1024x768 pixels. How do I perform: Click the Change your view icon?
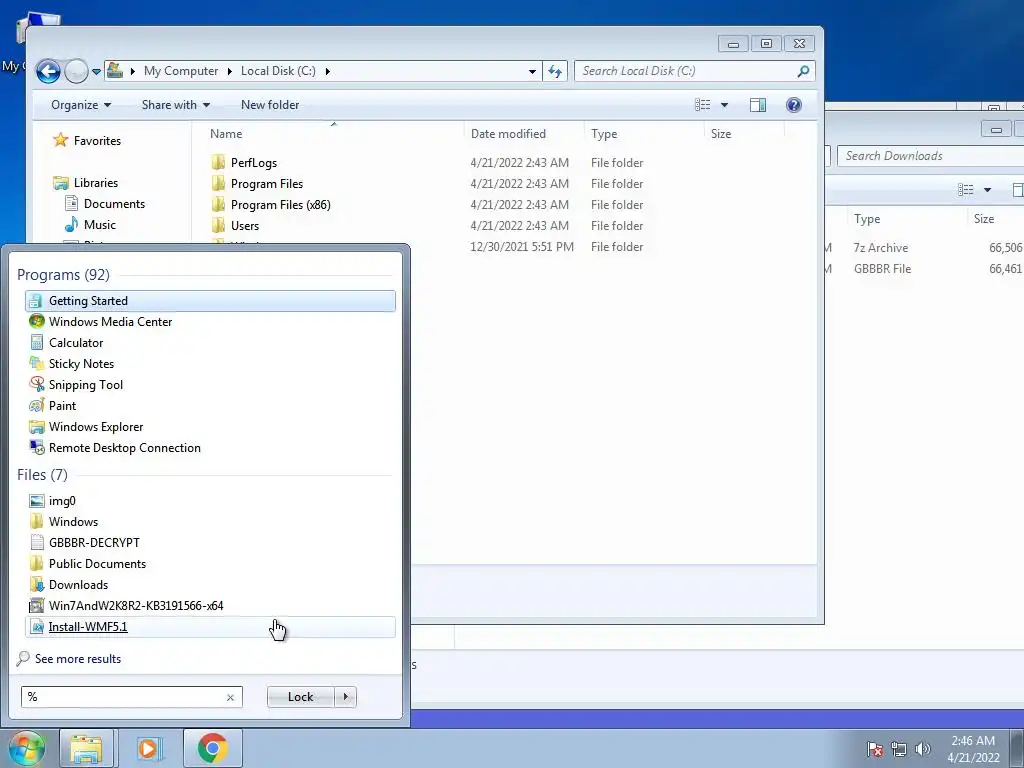click(703, 104)
